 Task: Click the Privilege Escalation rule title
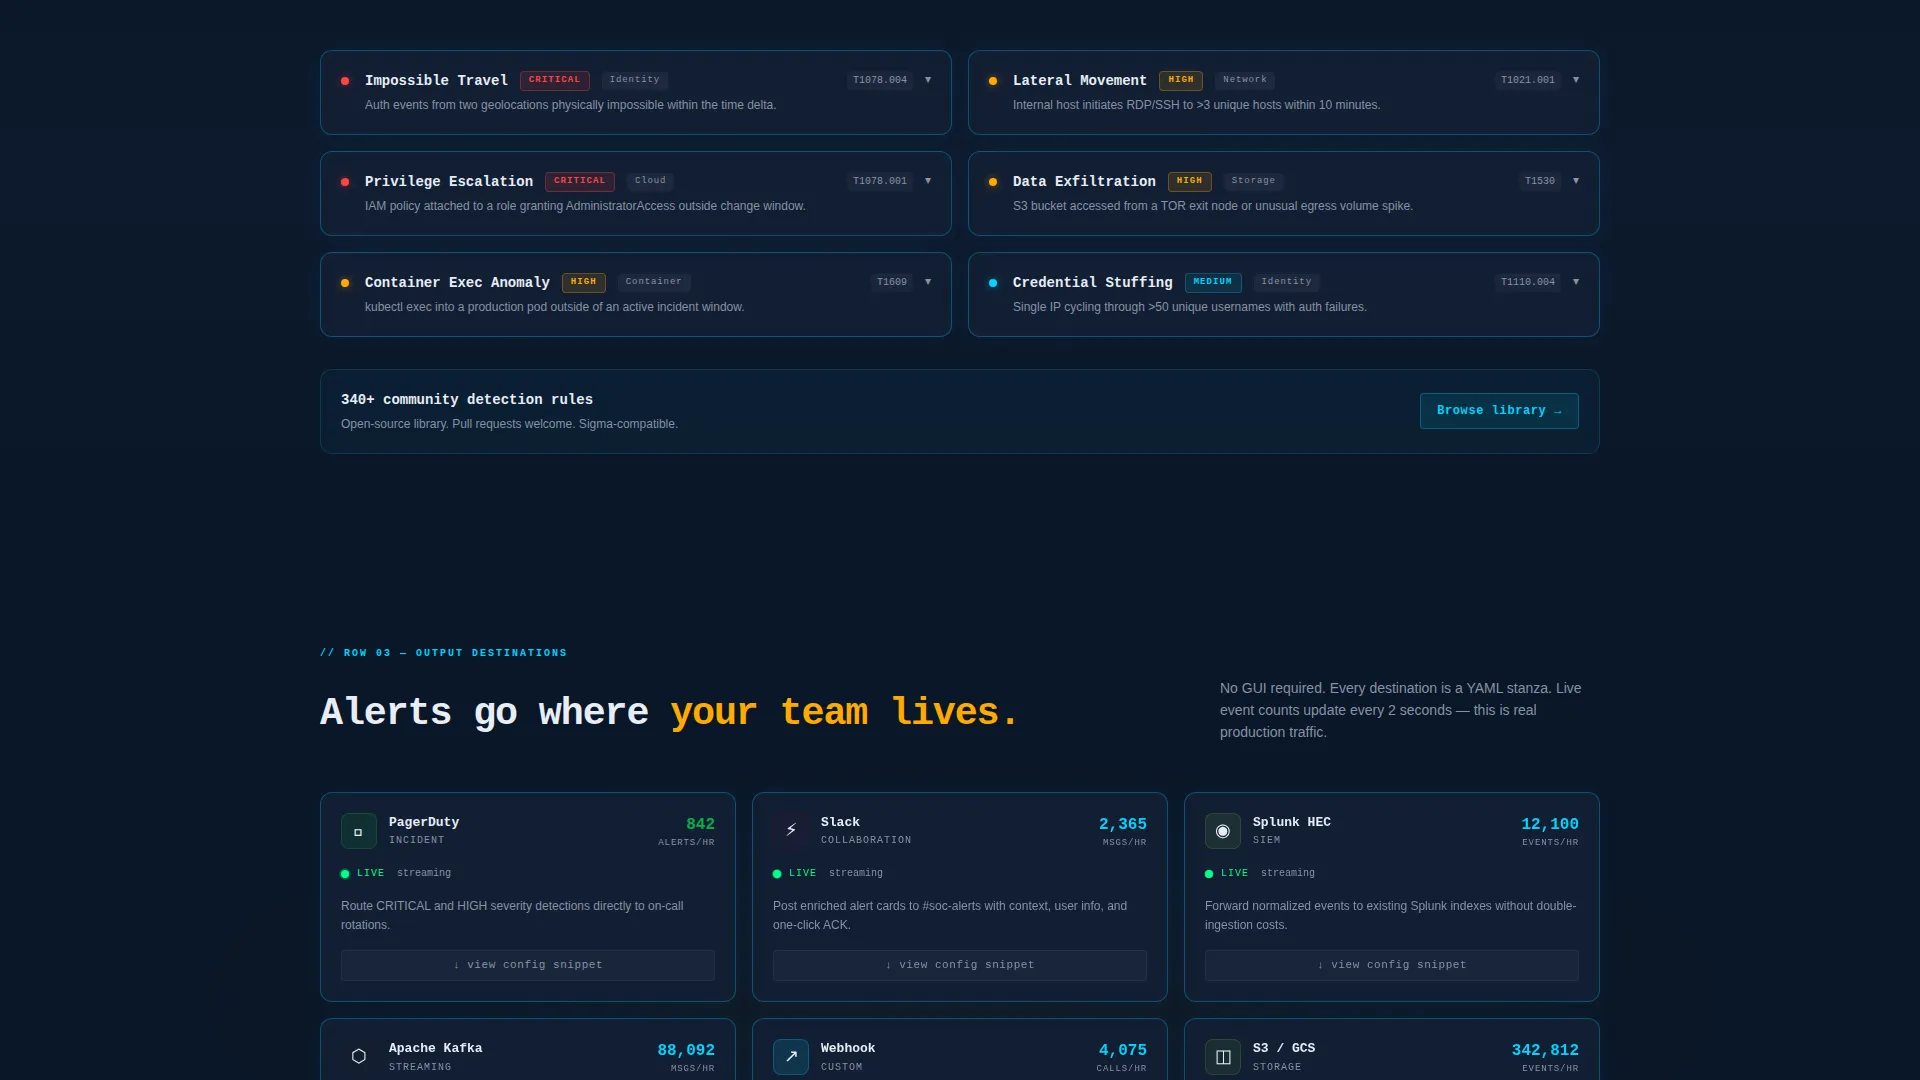pyautogui.click(x=449, y=182)
